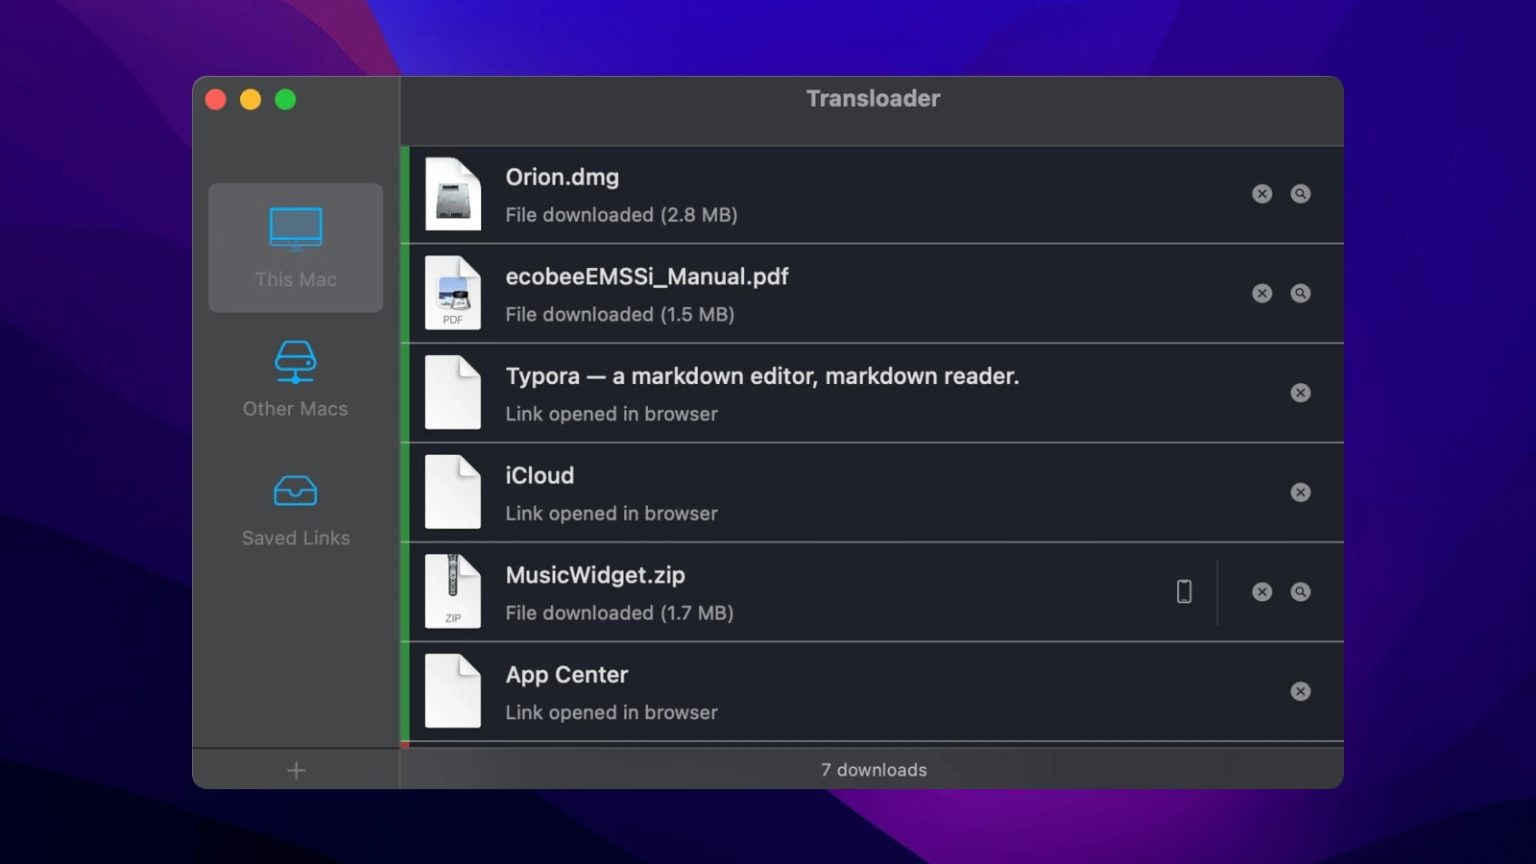Remove the ecobeeEMSSi_Manual.pdf download
The image size is (1536, 864).
pos(1261,293)
